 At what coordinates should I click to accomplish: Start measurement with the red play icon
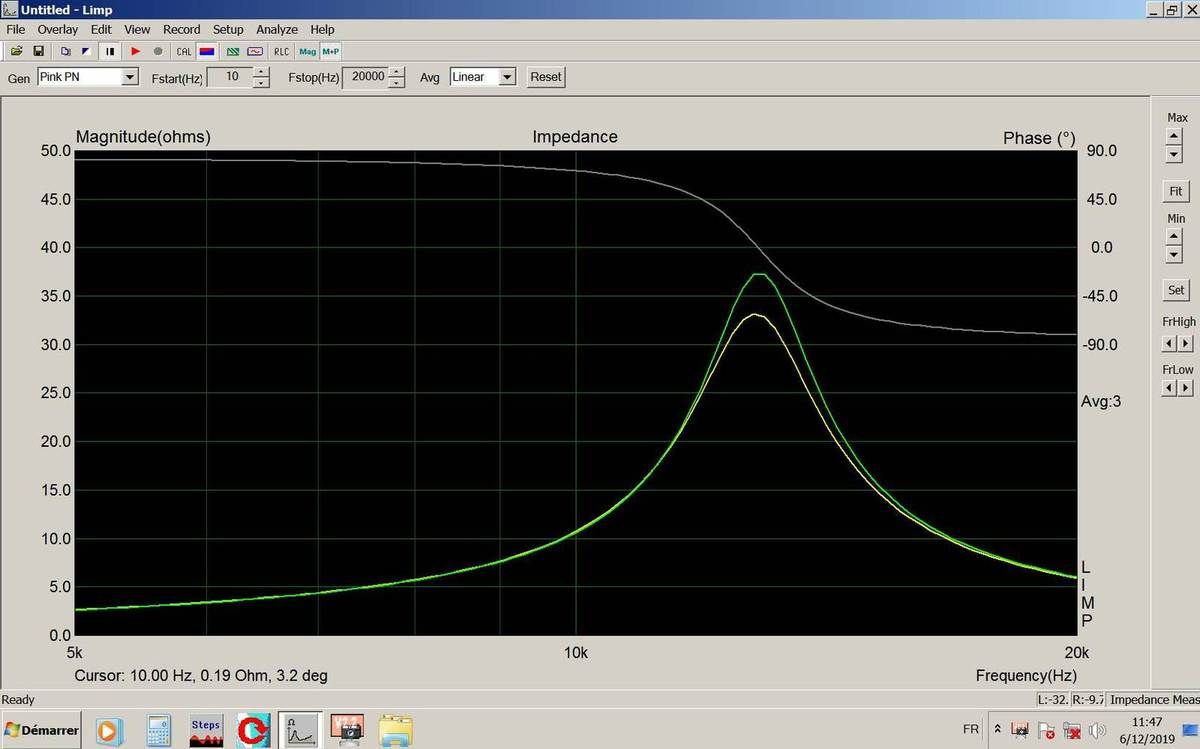coord(136,51)
